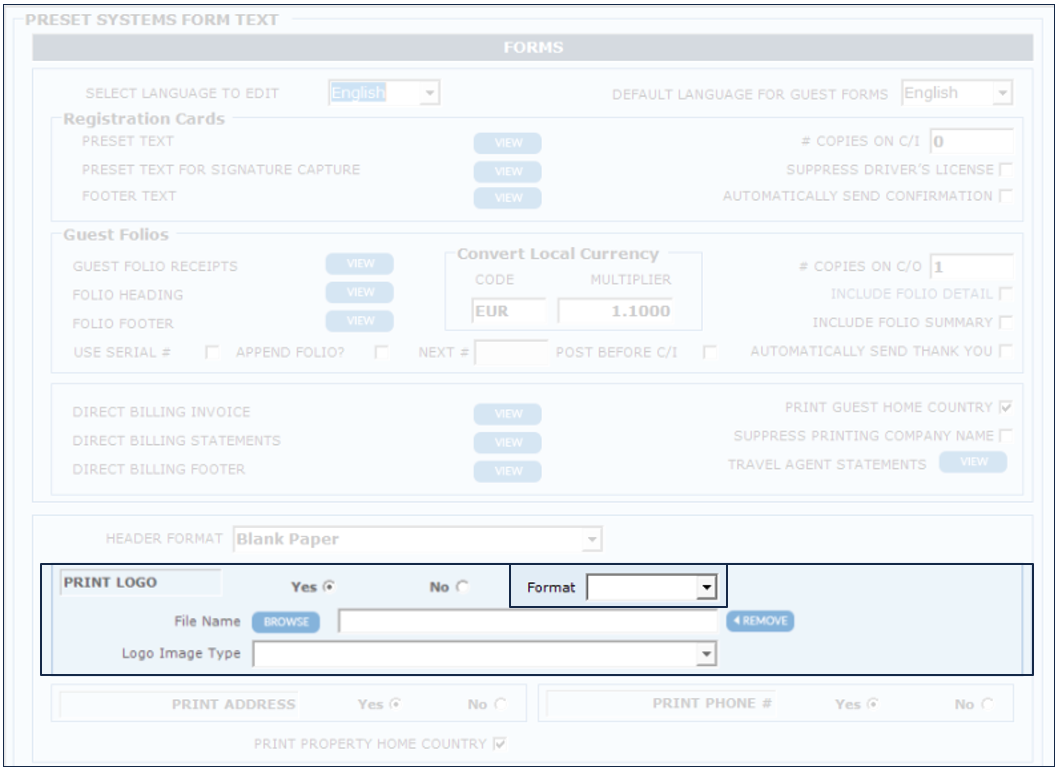
Task: Toggle Print Property Home Country checkbox
Action: click(x=500, y=744)
